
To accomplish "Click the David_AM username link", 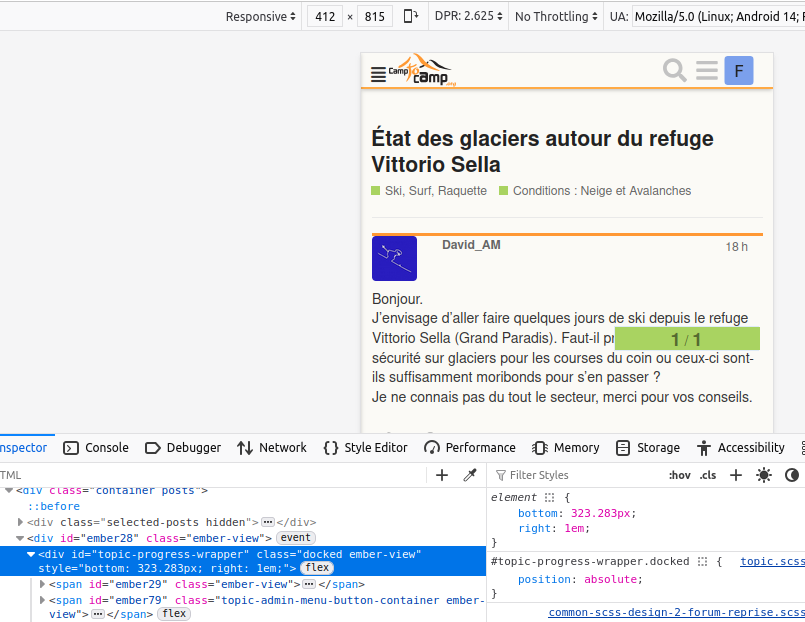I will (x=471, y=245).
